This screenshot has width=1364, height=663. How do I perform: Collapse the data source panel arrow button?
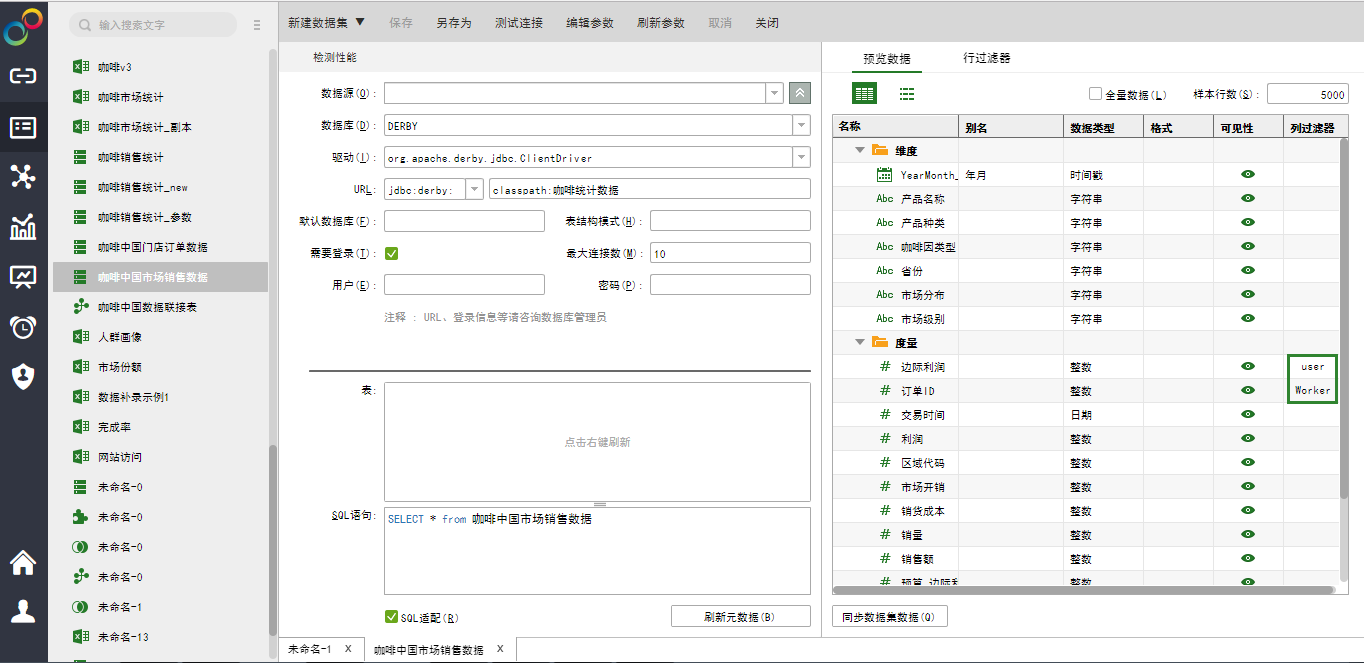[x=799, y=94]
